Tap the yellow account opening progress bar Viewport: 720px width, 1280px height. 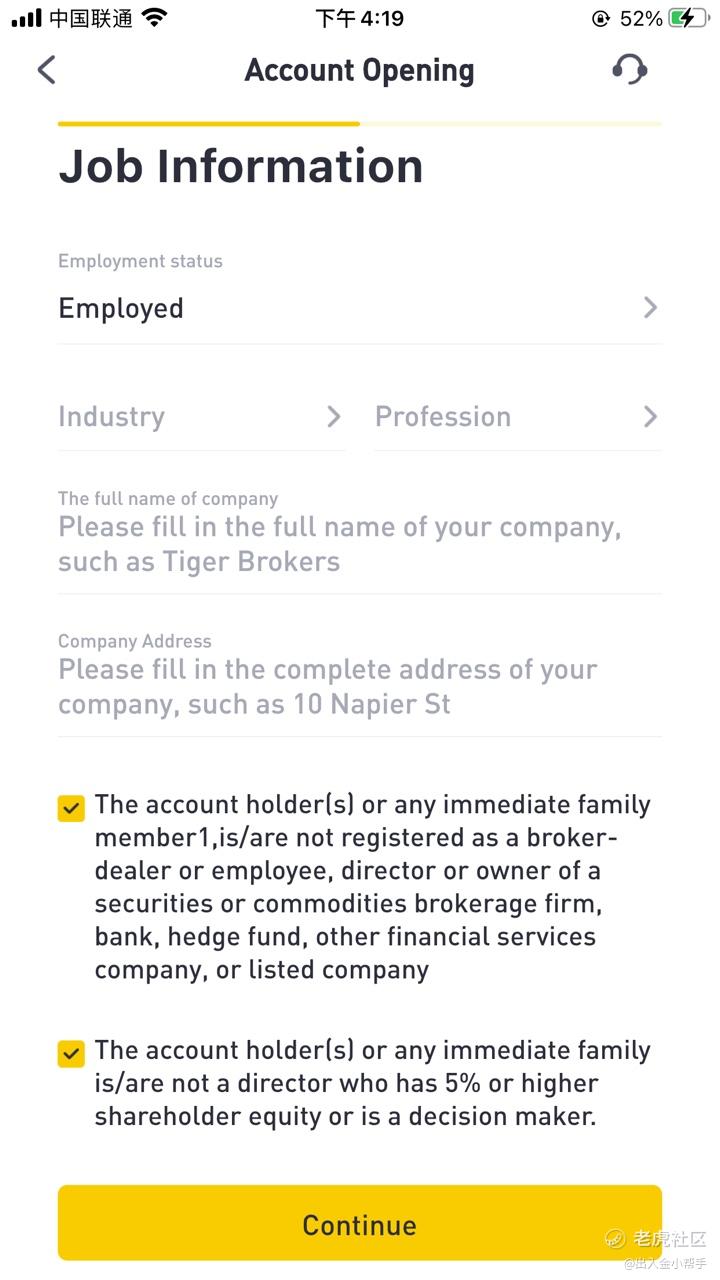click(208, 124)
